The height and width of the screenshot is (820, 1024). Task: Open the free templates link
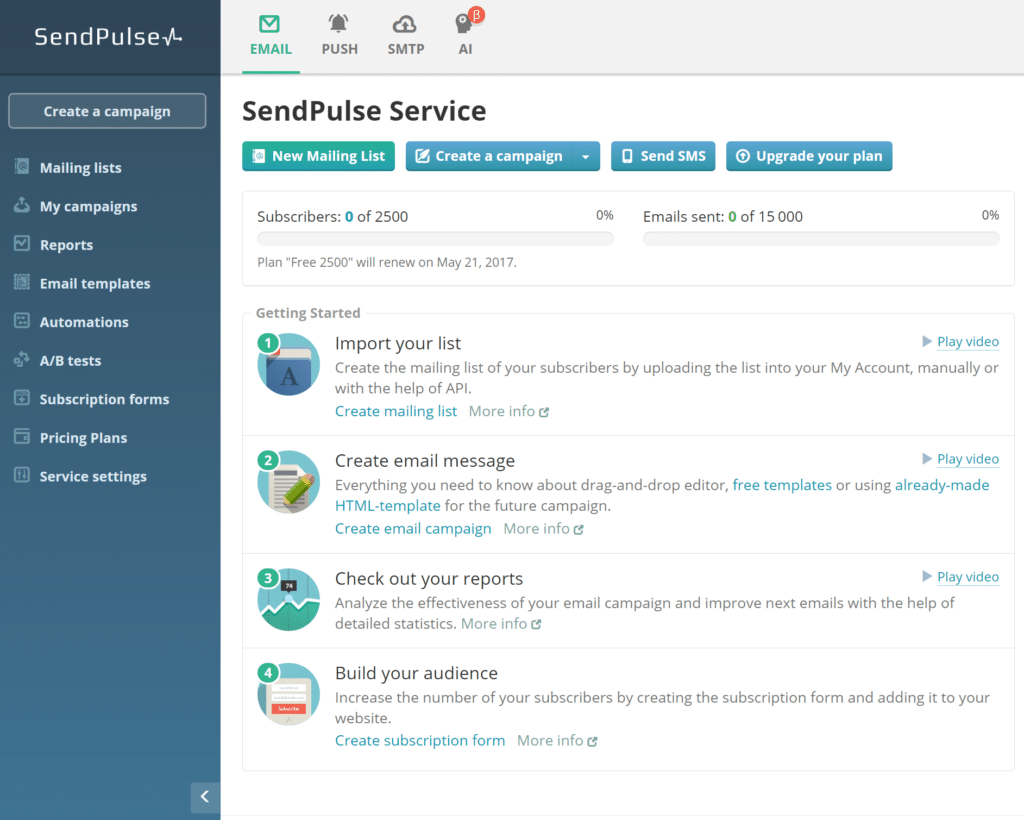pos(782,484)
